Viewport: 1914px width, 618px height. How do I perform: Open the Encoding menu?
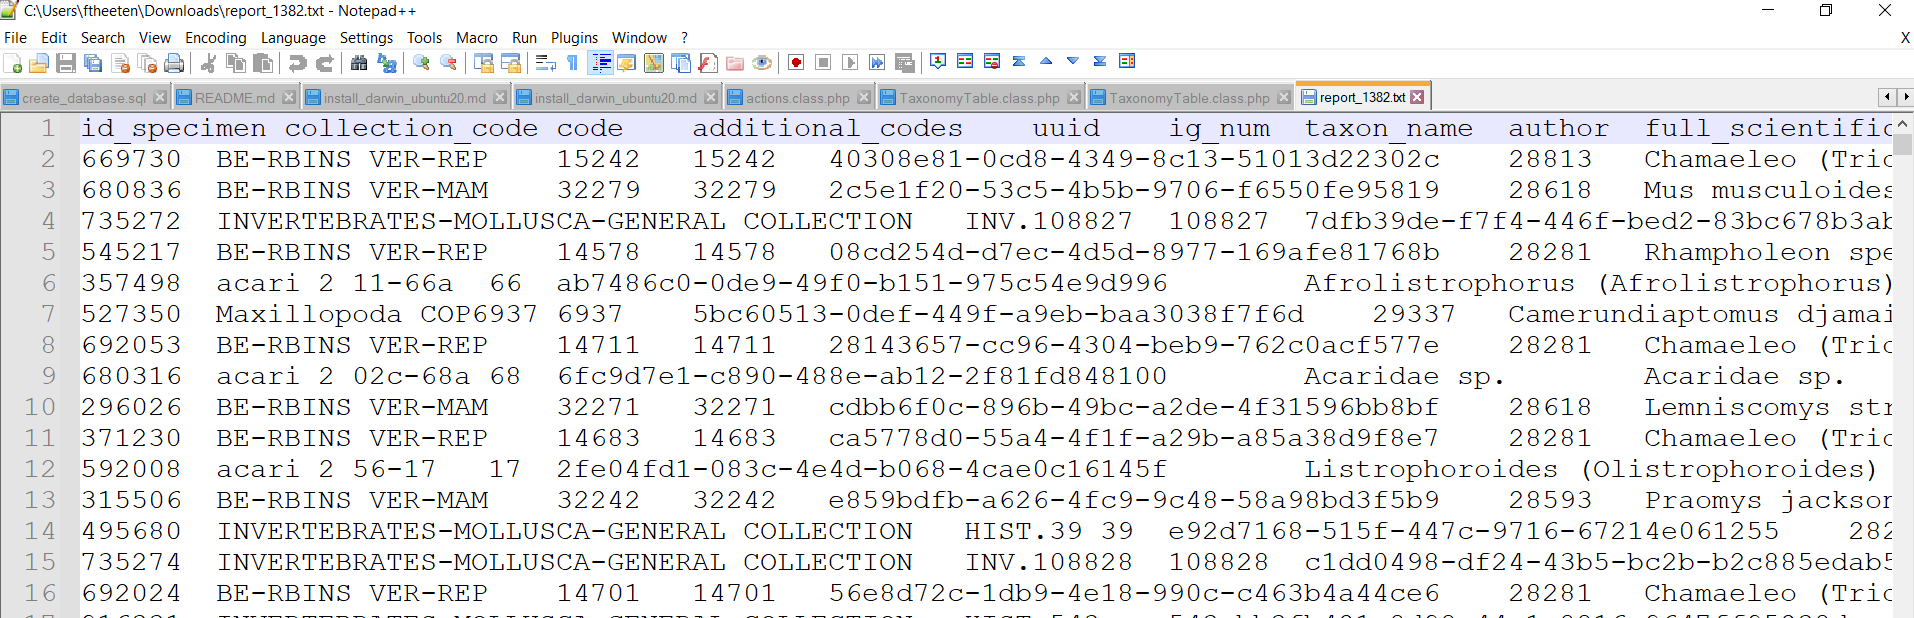click(x=215, y=38)
